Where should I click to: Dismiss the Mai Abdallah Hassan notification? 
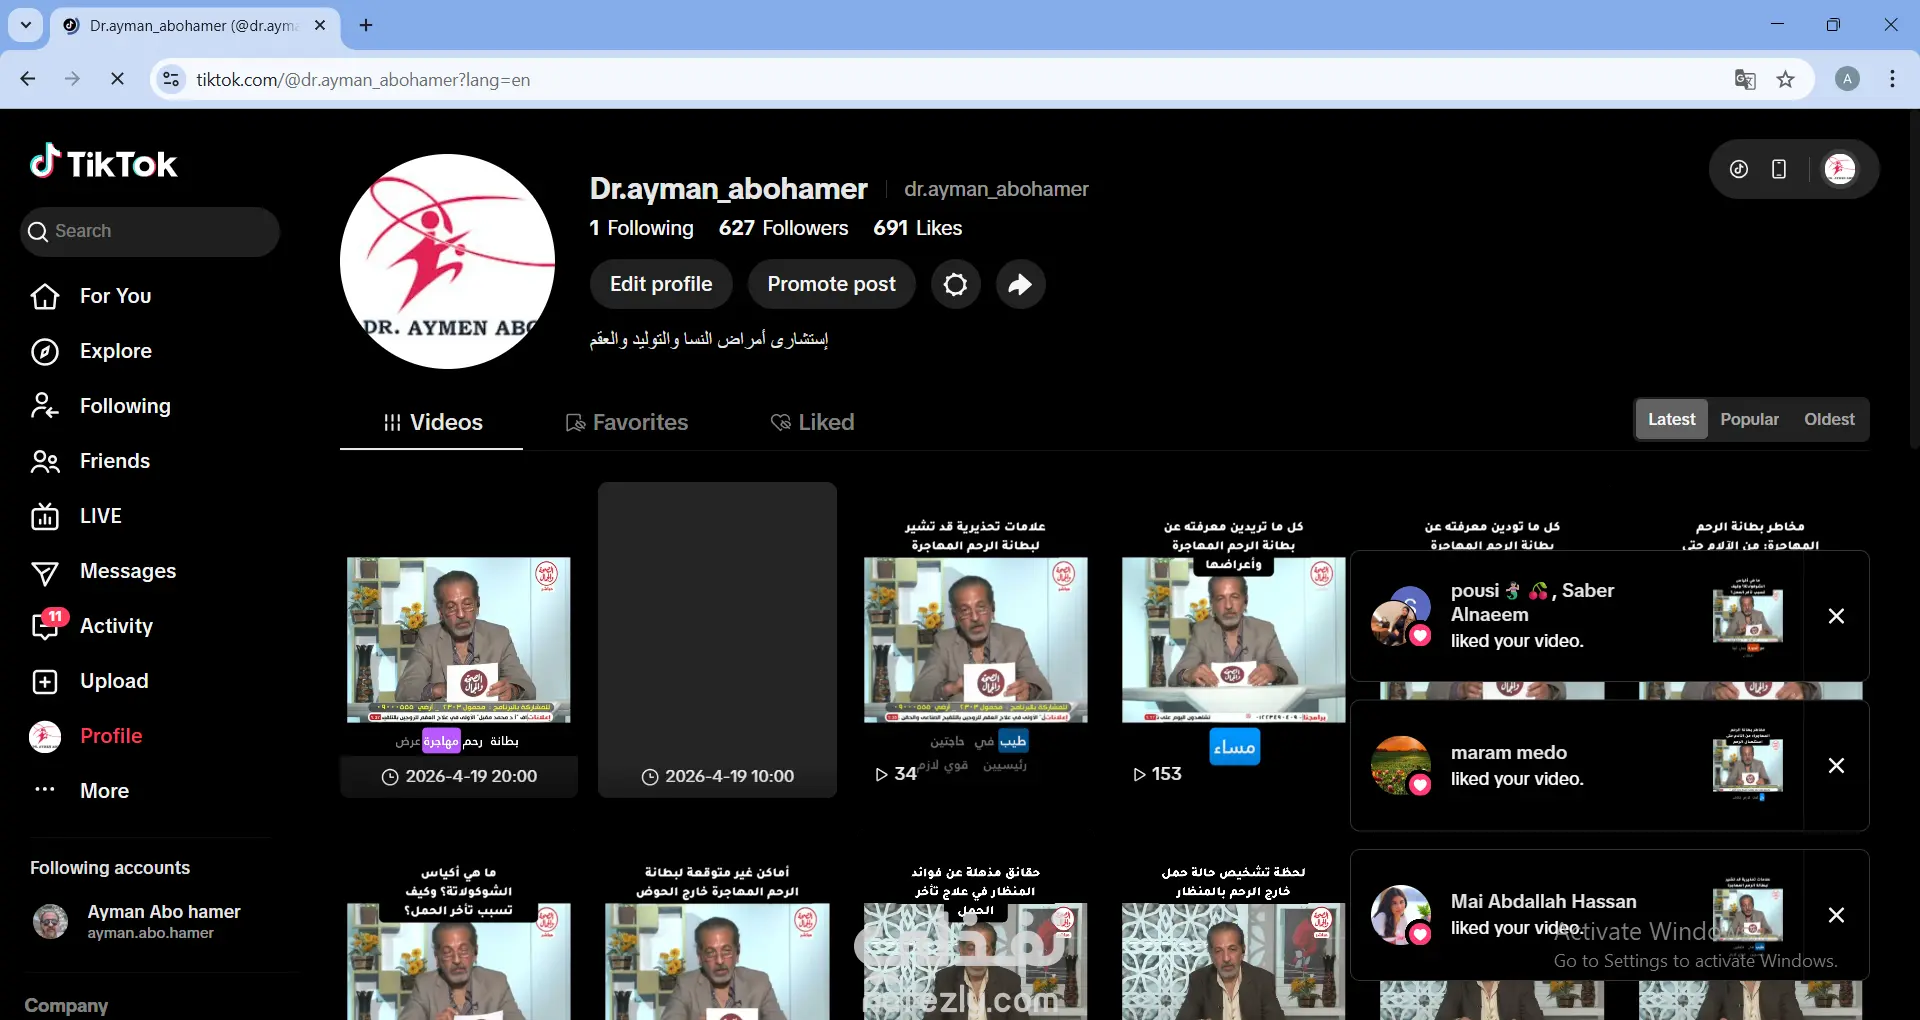1836,915
